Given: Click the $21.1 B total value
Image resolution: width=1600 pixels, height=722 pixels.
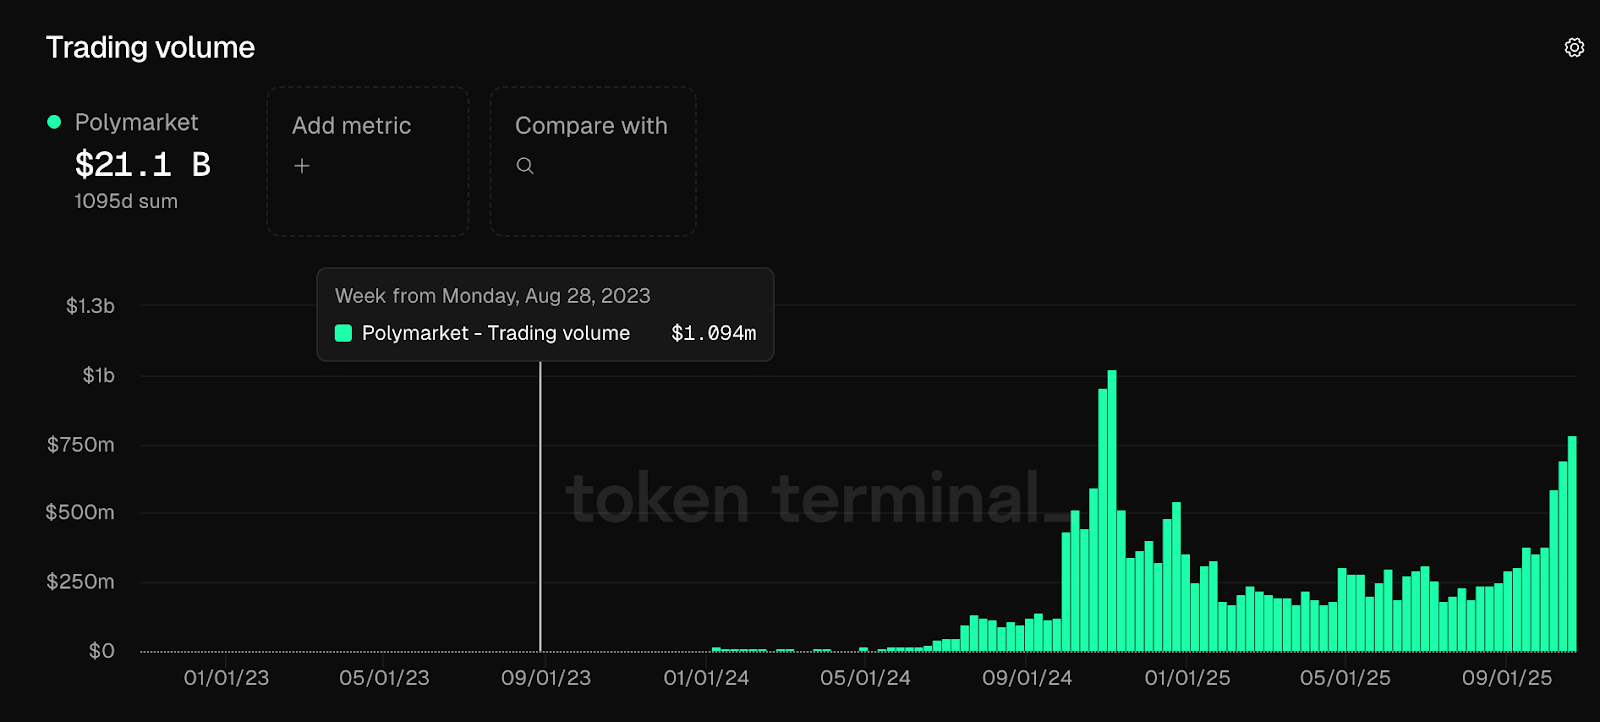Looking at the screenshot, I should click(x=142, y=164).
